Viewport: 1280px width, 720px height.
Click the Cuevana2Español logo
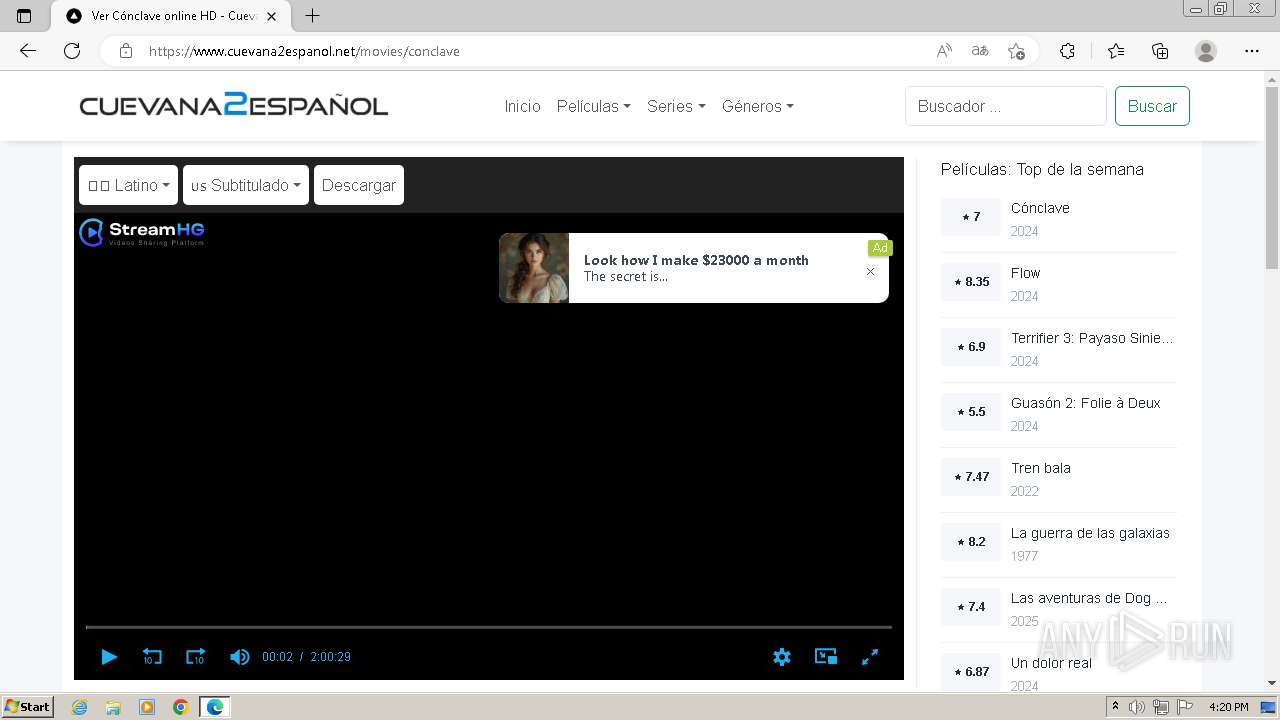pyautogui.click(x=234, y=105)
